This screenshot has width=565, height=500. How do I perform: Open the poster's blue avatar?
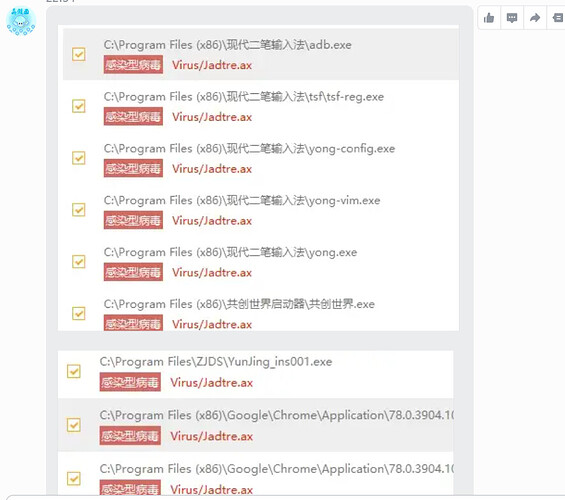pos(21,21)
